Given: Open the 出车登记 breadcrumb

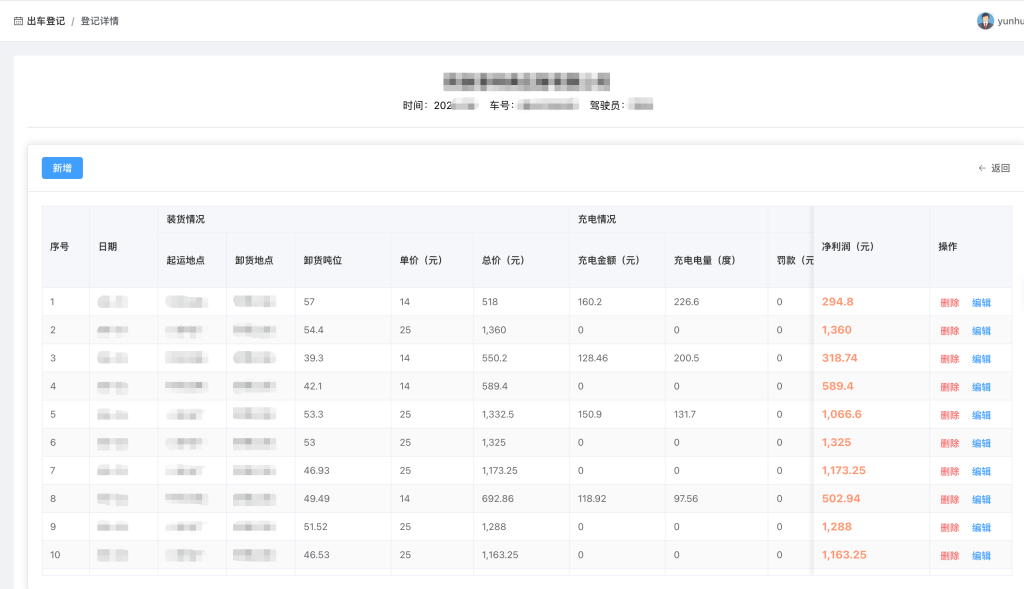Looking at the screenshot, I should [45, 21].
